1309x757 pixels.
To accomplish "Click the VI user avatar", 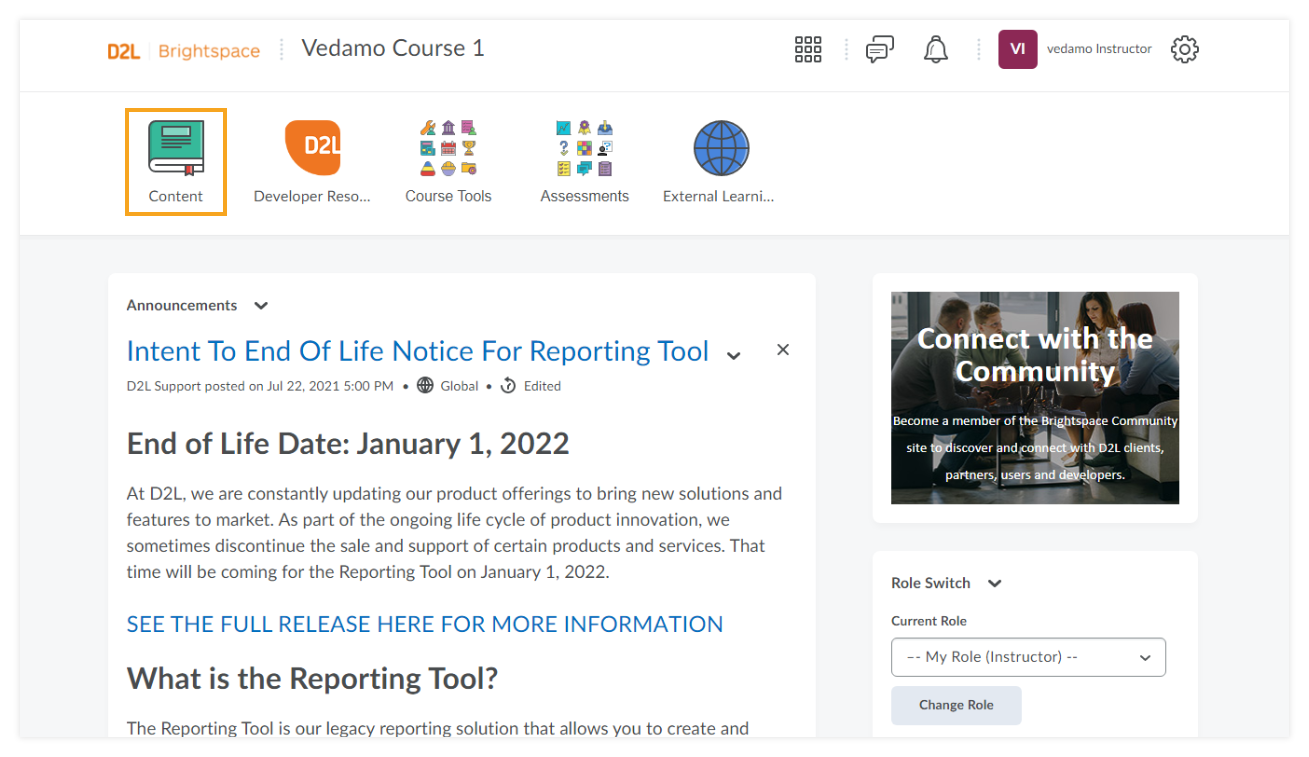I will (x=1018, y=49).
